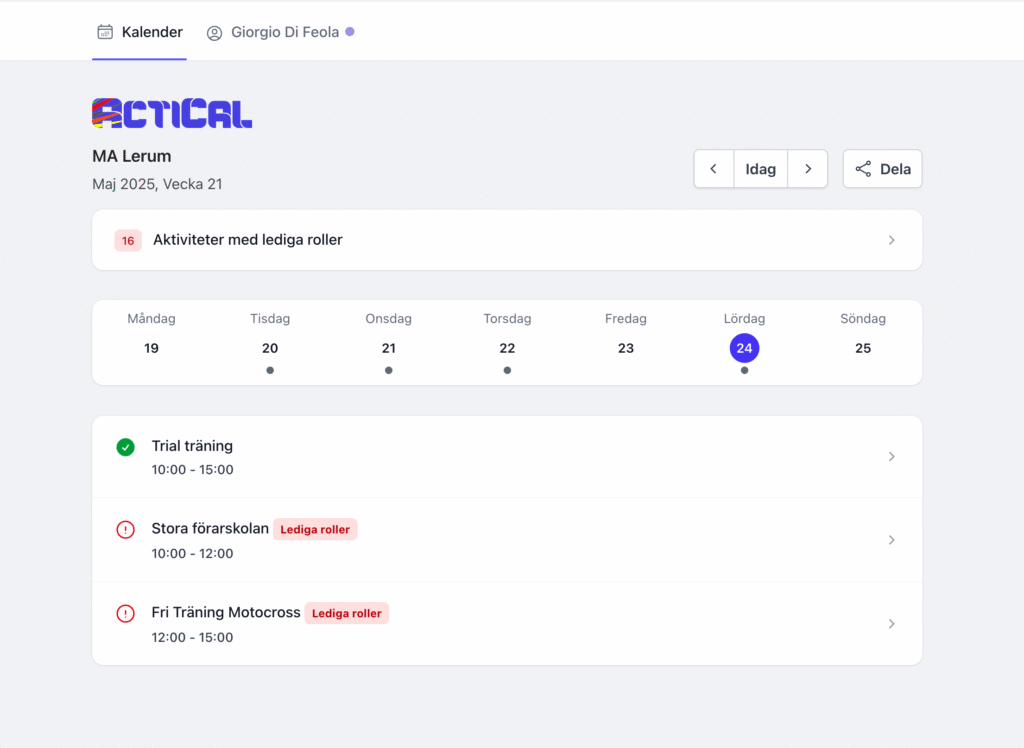Go to previous week with left arrow
1024x748 pixels.
click(713, 169)
